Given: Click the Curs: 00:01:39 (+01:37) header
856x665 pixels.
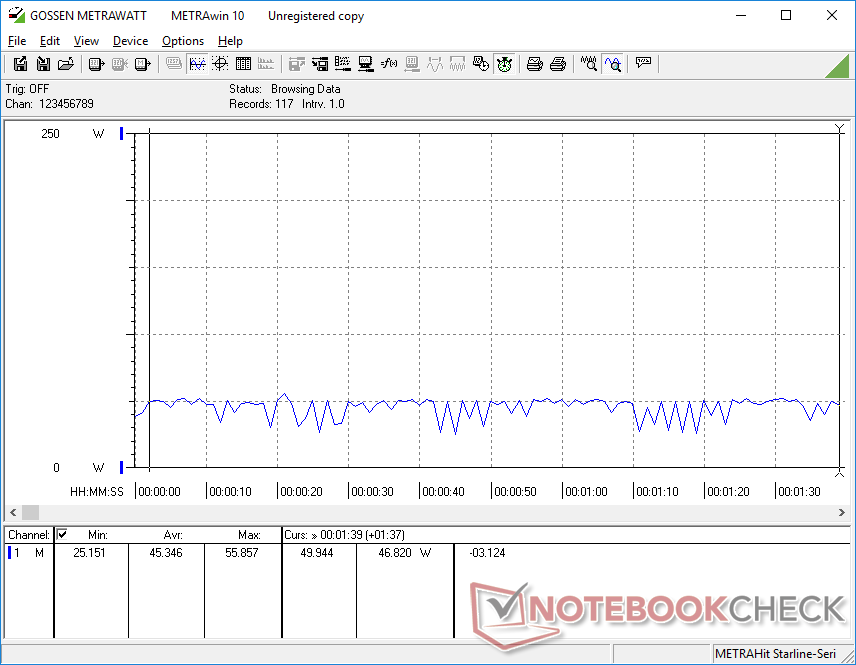Looking at the screenshot, I should [x=344, y=535].
